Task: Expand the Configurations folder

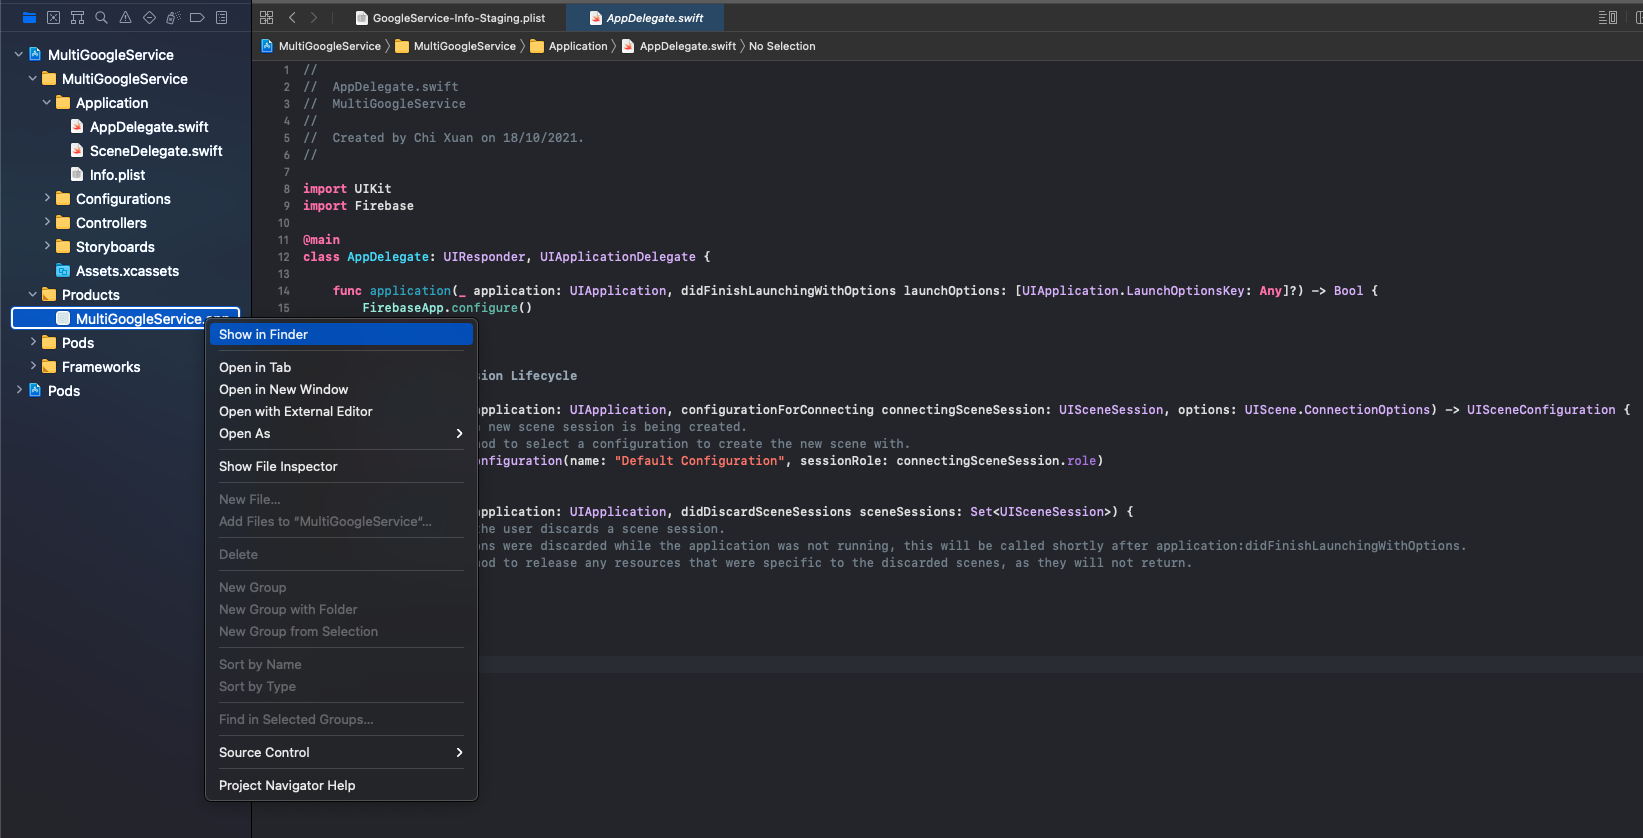Action: (47, 198)
